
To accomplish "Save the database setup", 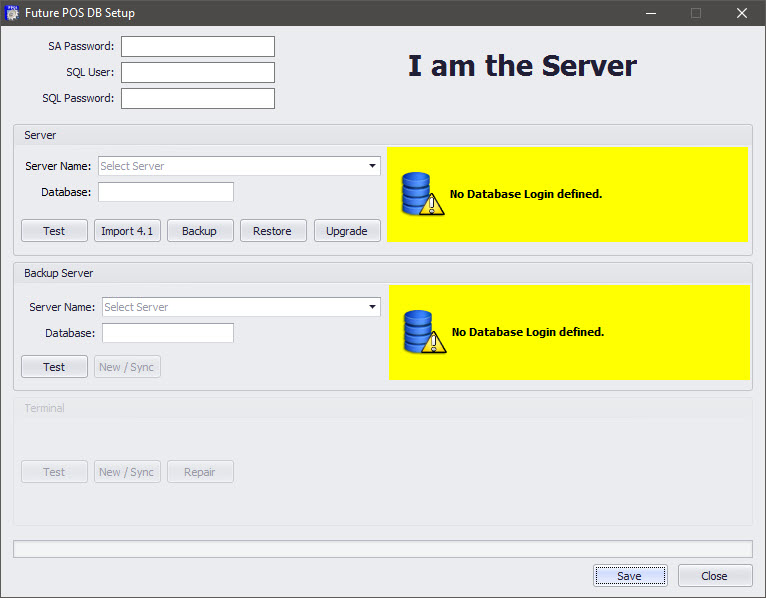I will pyautogui.click(x=629, y=576).
